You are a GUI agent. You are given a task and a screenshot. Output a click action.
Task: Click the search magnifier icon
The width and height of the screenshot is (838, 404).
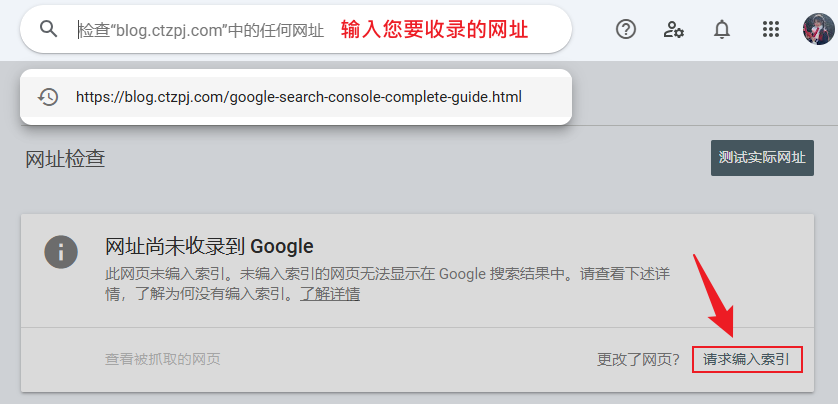pyautogui.click(x=48, y=29)
